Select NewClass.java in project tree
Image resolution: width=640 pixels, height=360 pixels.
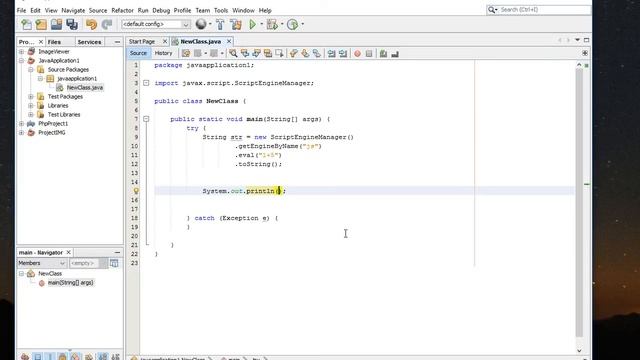tap(85, 88)
